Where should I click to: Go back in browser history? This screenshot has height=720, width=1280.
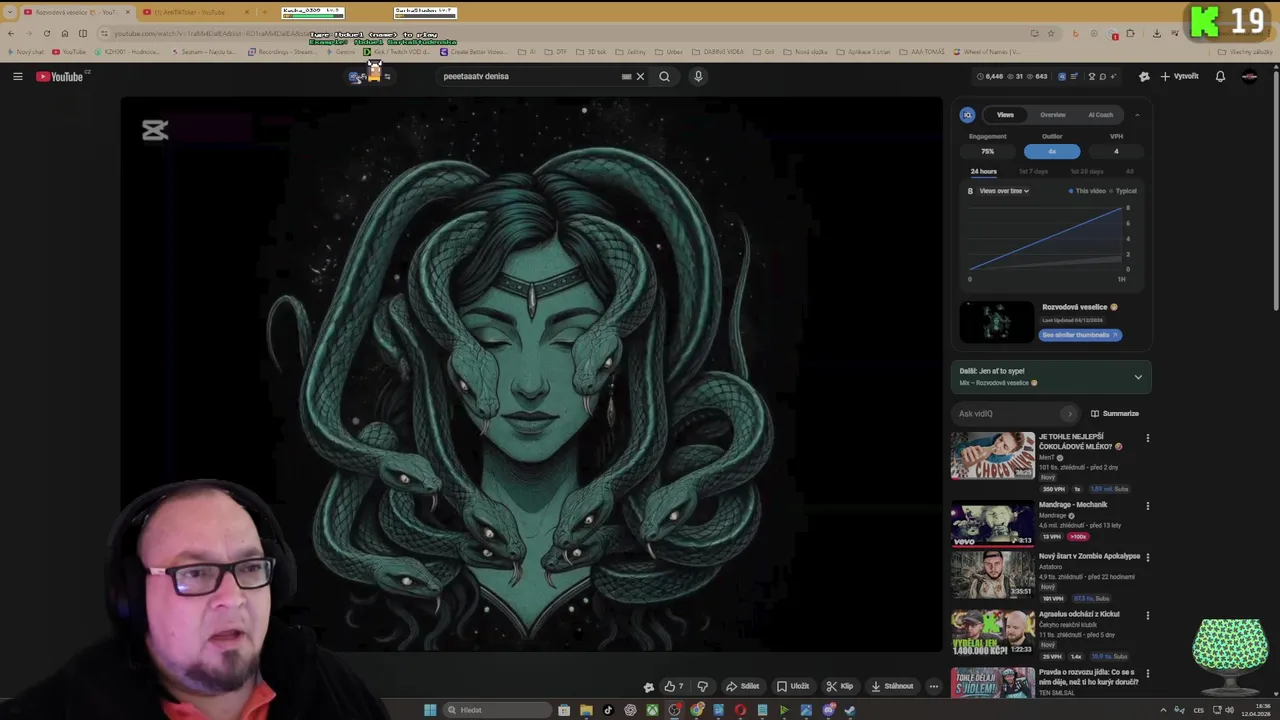point(11,33)
